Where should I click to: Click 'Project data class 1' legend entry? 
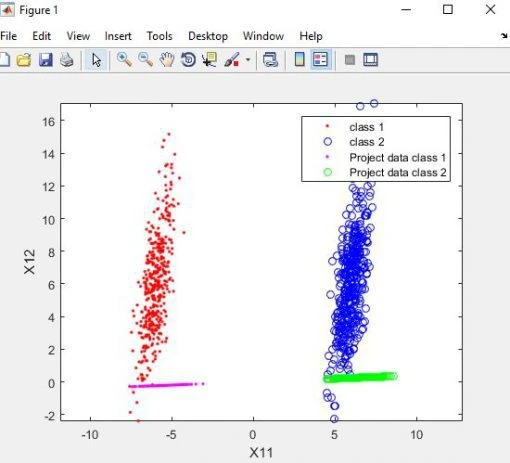point(398,157)
